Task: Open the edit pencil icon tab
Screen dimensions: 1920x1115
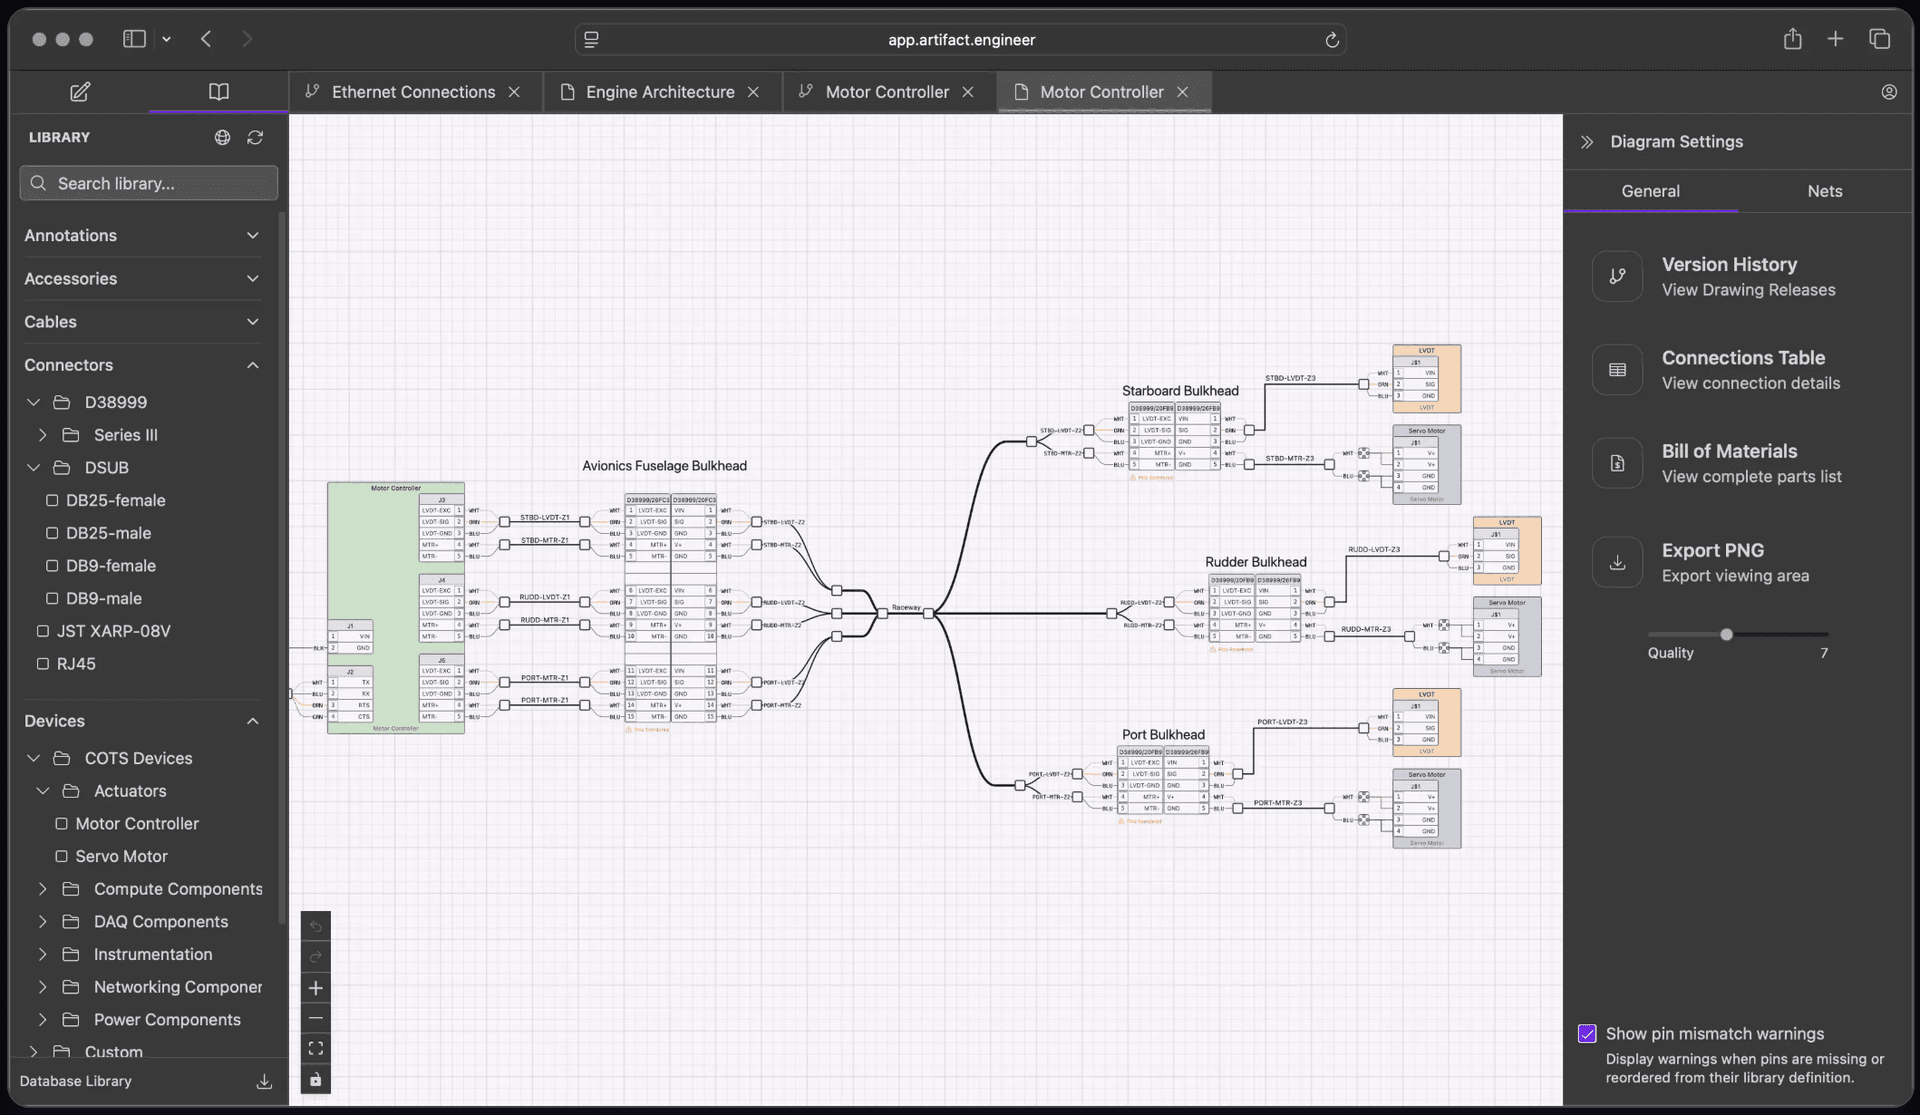Action: coord(80,92)
